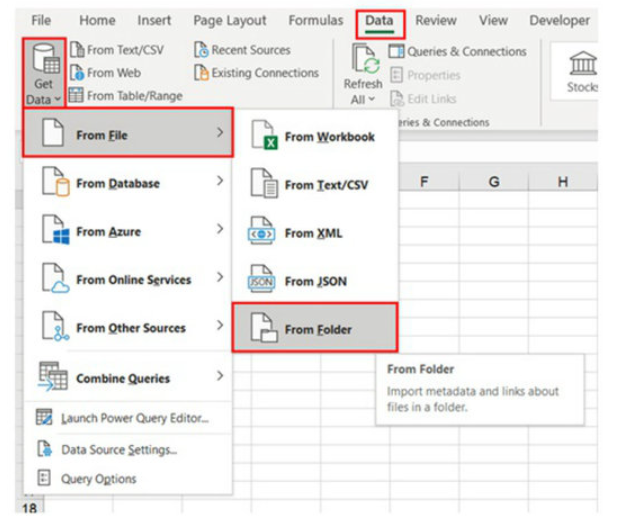618x517 pixels.
Task: Open the Get Data dropdown button
Action: pos(43,73)
